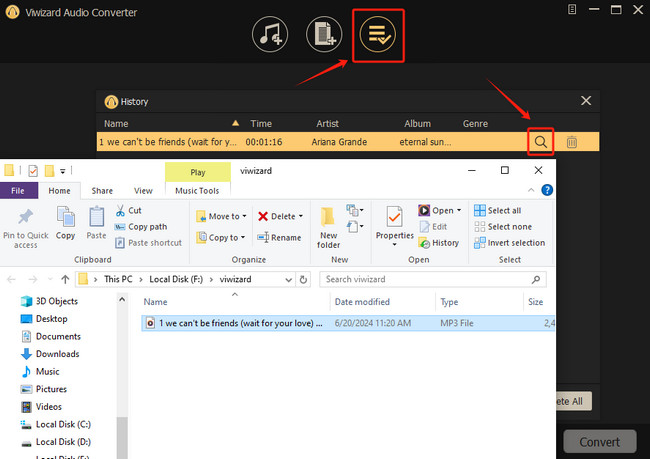650x459 pixels.
Task: Open the recent locations dropdown arrow
Action: coord(50,279)
